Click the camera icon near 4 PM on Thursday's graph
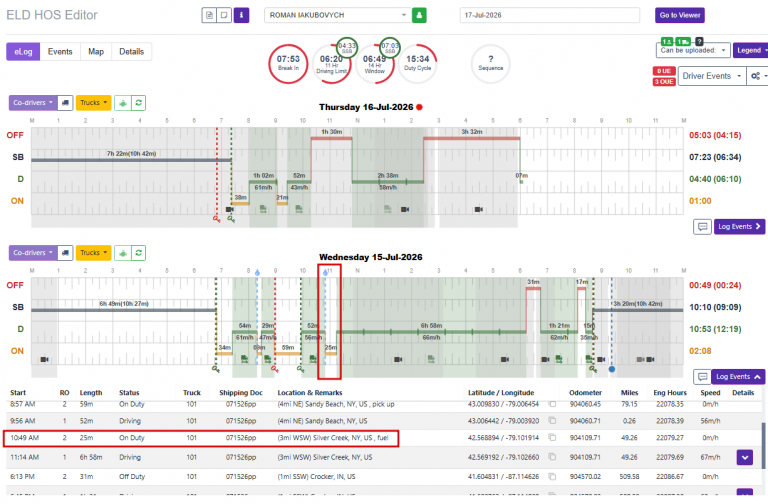The image size is (768, 504). (x=479, y=210)
